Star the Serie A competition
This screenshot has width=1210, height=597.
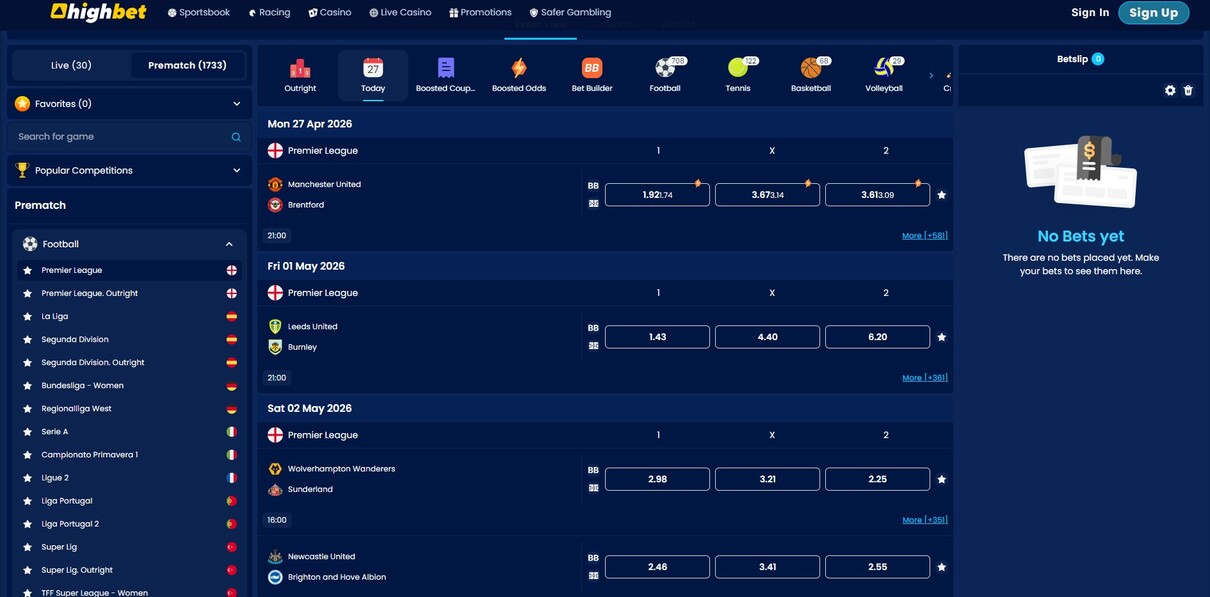coord(27,432)
